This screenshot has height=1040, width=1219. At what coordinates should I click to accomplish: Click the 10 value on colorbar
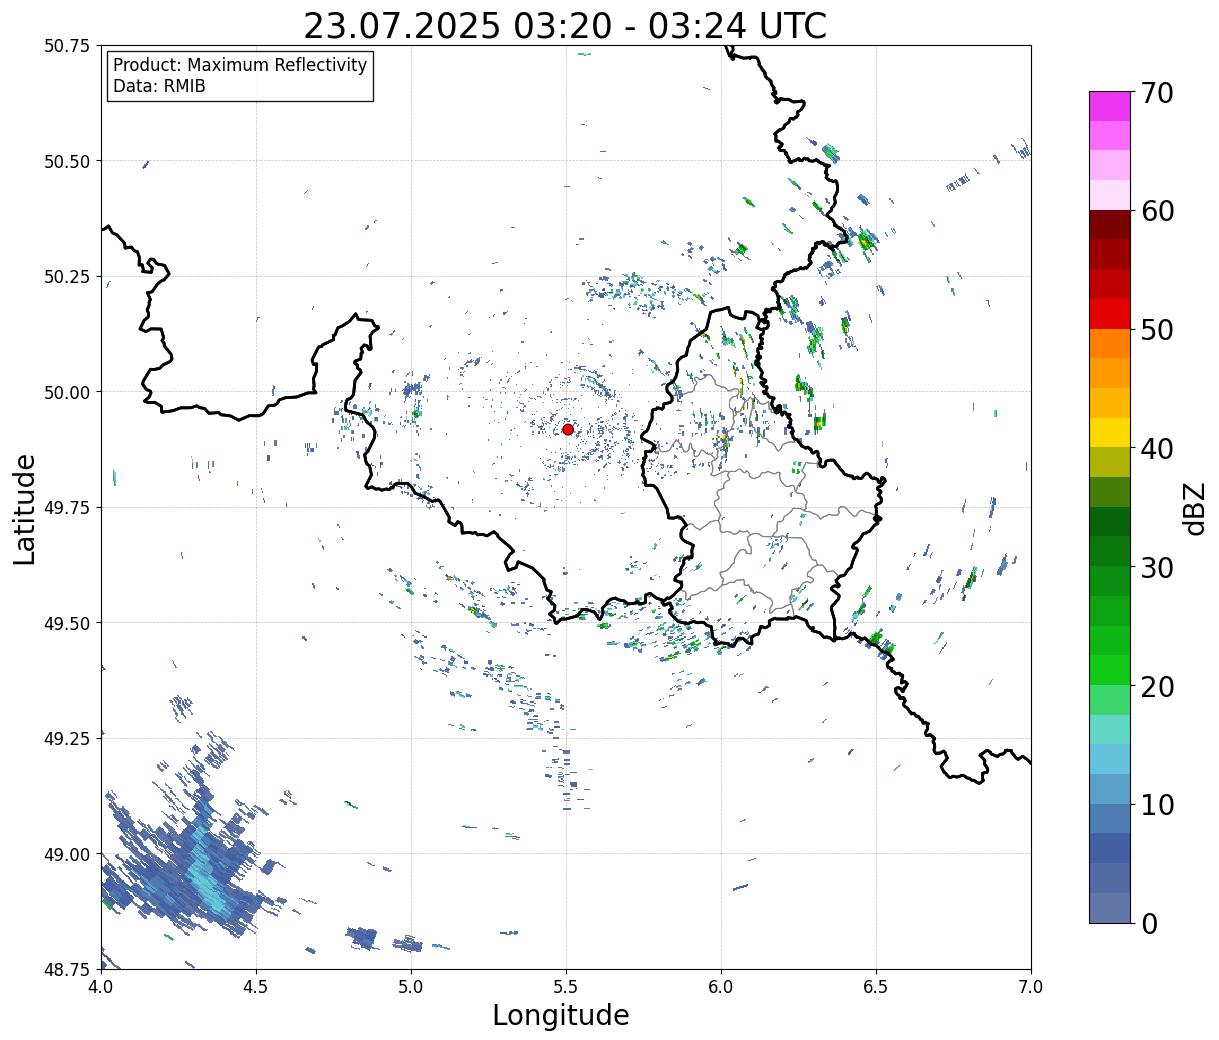click(1157, 805)
